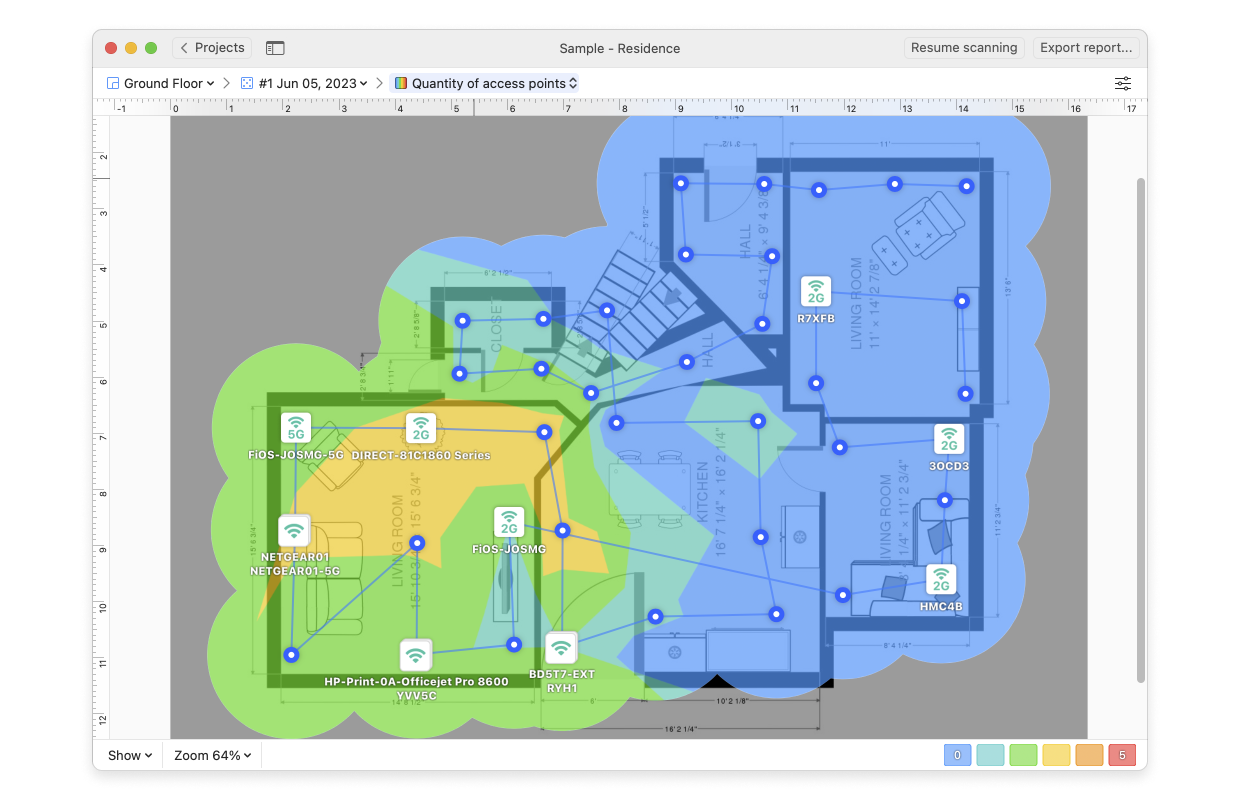Click the RYH1 label text

(561, 688)
